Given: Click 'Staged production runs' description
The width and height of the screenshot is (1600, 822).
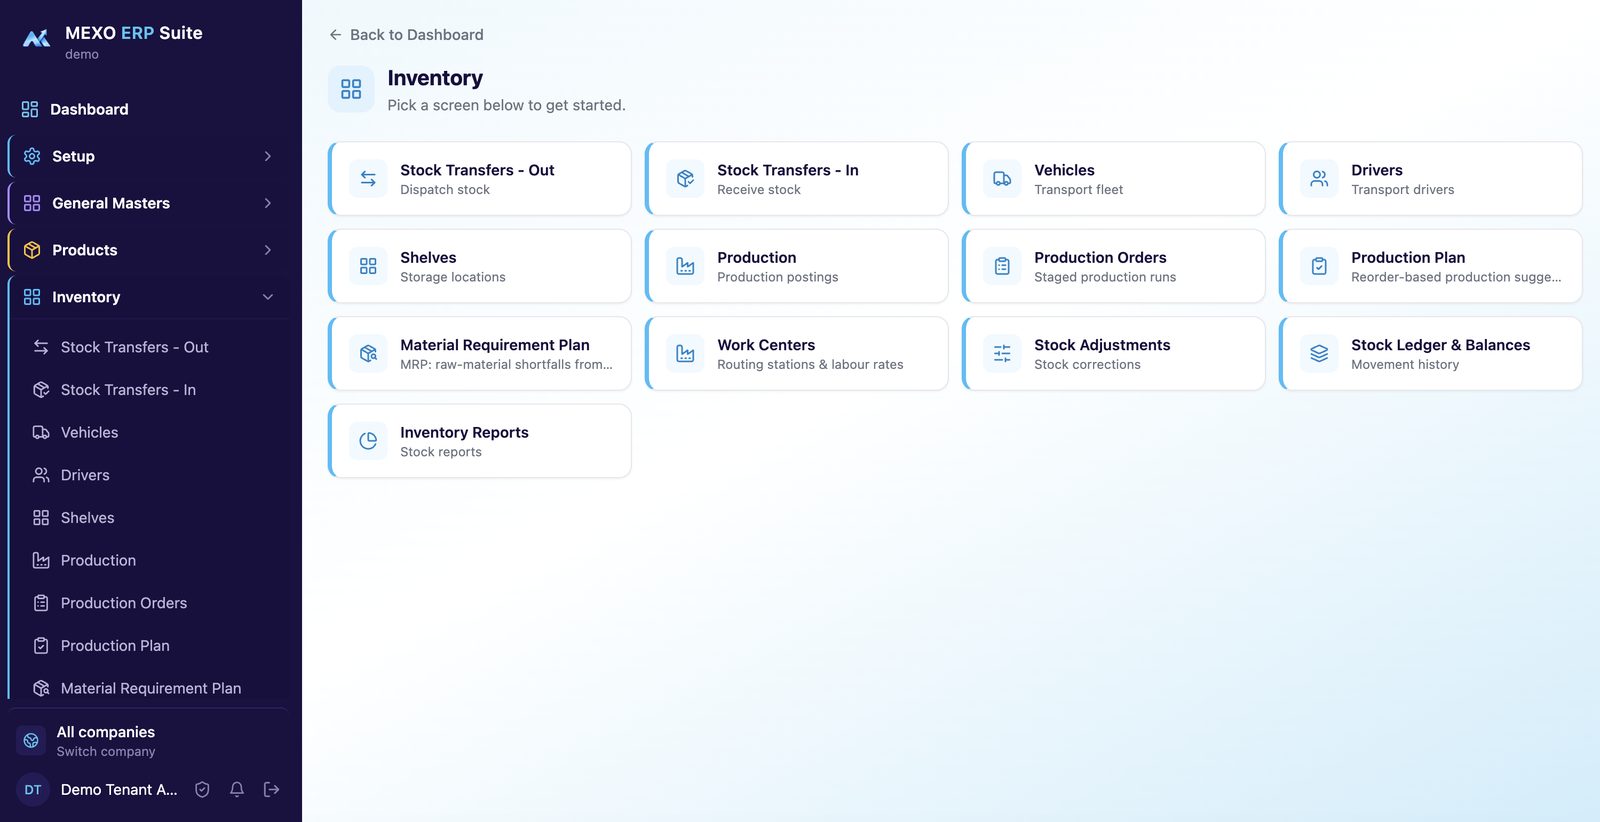Looking at the screenshot, I should pos(1105,277).
